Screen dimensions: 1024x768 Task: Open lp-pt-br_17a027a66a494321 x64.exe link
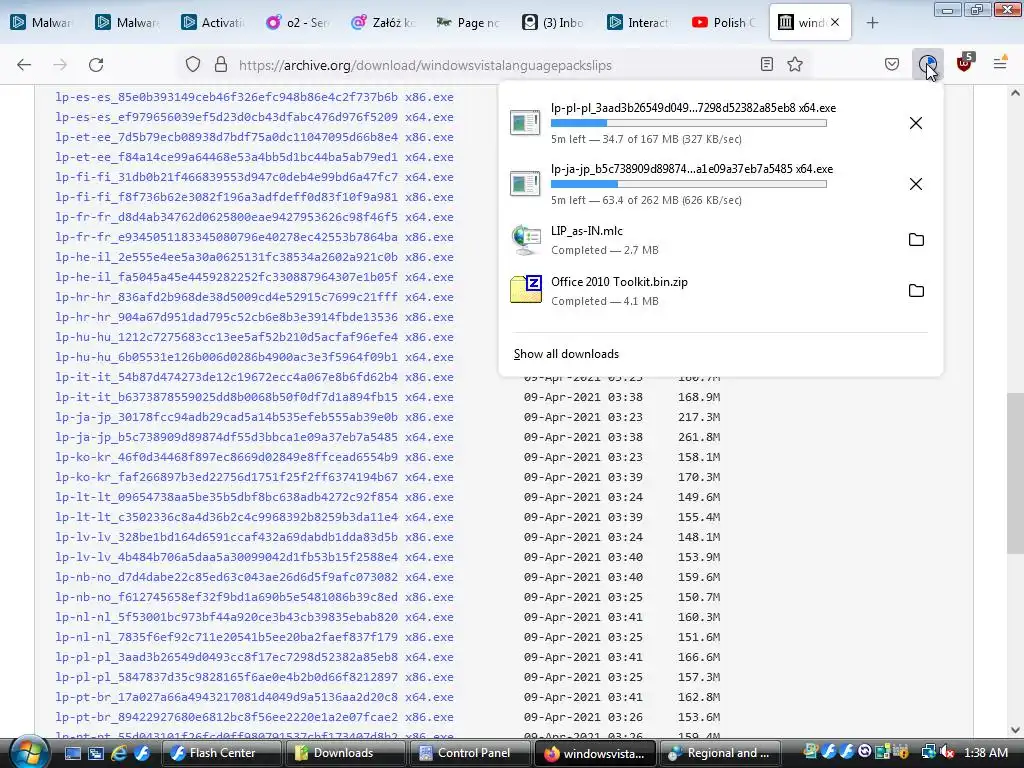(x=254, y=697)
